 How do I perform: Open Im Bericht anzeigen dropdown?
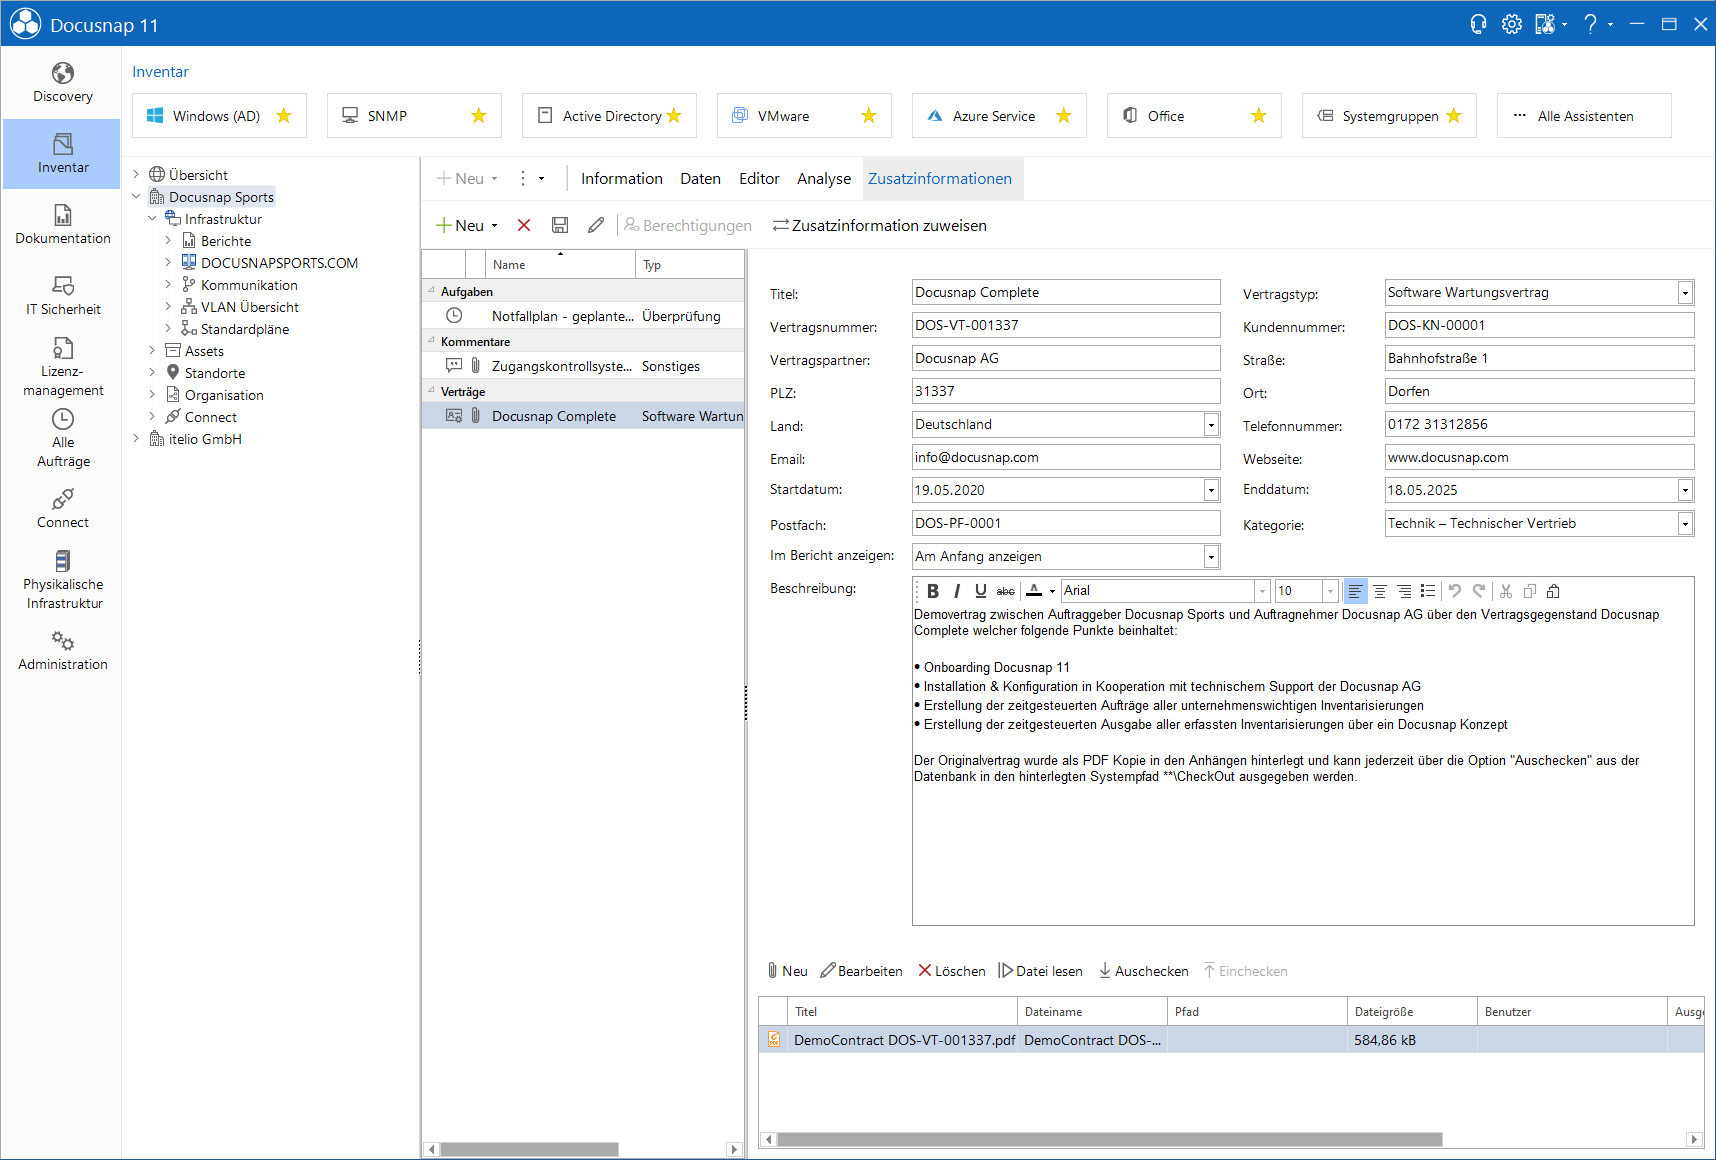tap(1211, 557)
